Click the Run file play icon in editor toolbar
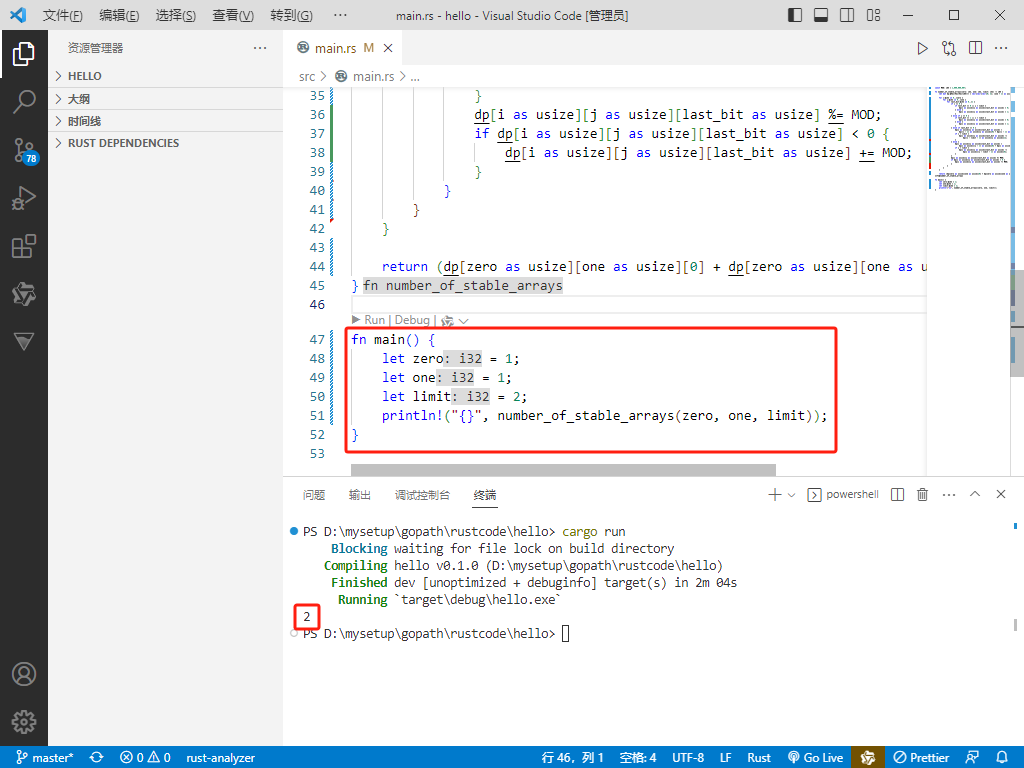 [922, 48]
